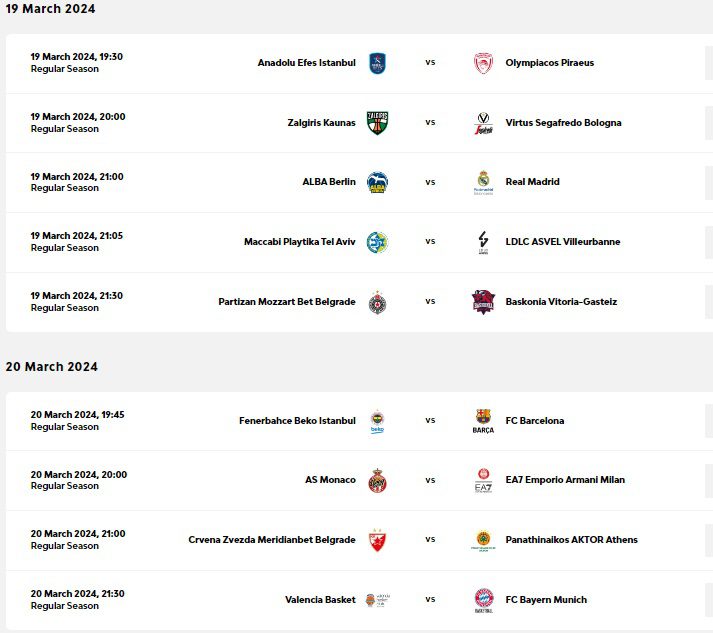Image resolution: width=713 pixels, height=633 pixels.
Task: Click the Panathinaikos AKTOR Athens logo
Action: (483, 540)
